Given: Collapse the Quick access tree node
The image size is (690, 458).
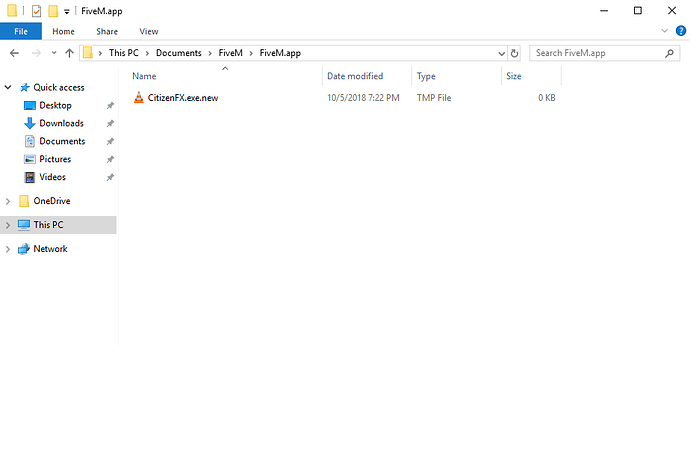Looking at the screenshot, I should pyautogui.click(x=8, y=87).
